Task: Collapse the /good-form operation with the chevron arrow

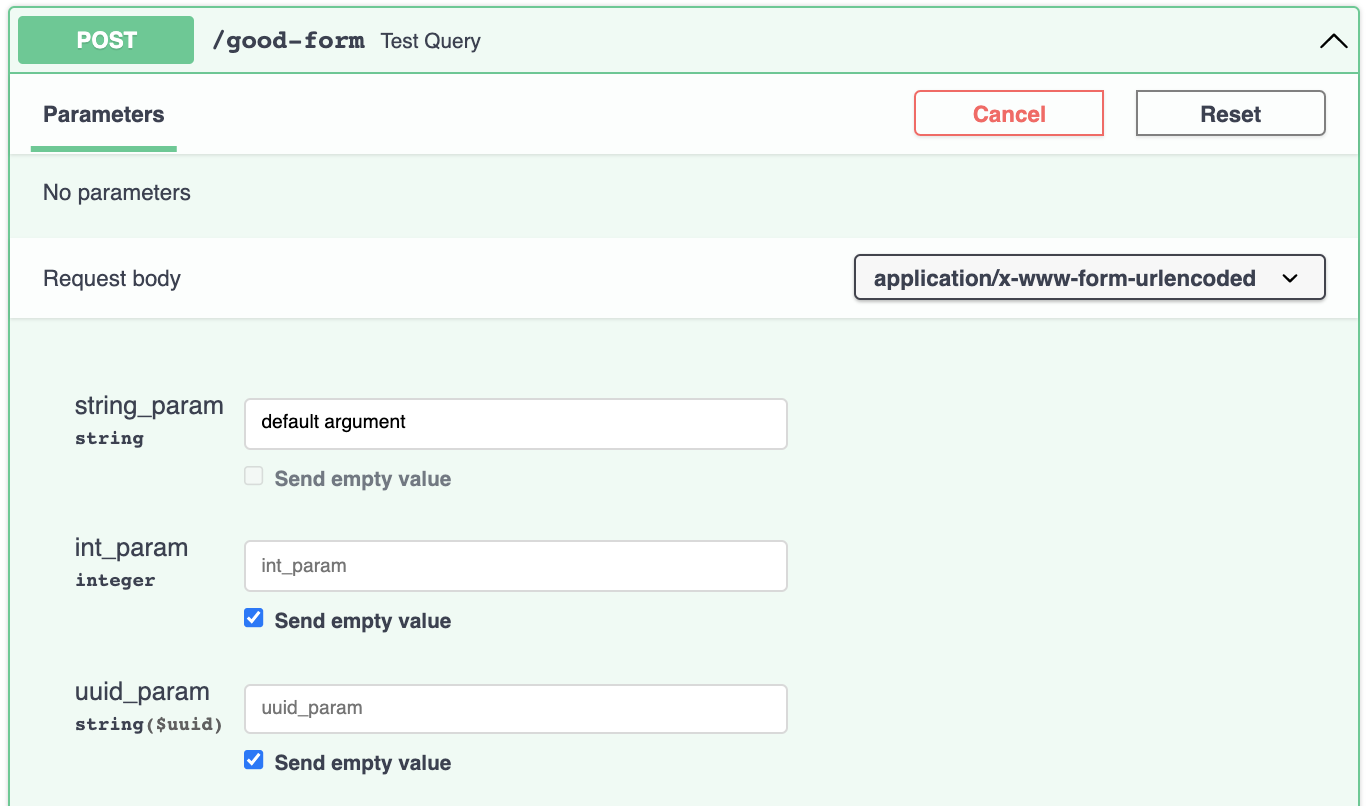Action: click(x=1333, y=41)
